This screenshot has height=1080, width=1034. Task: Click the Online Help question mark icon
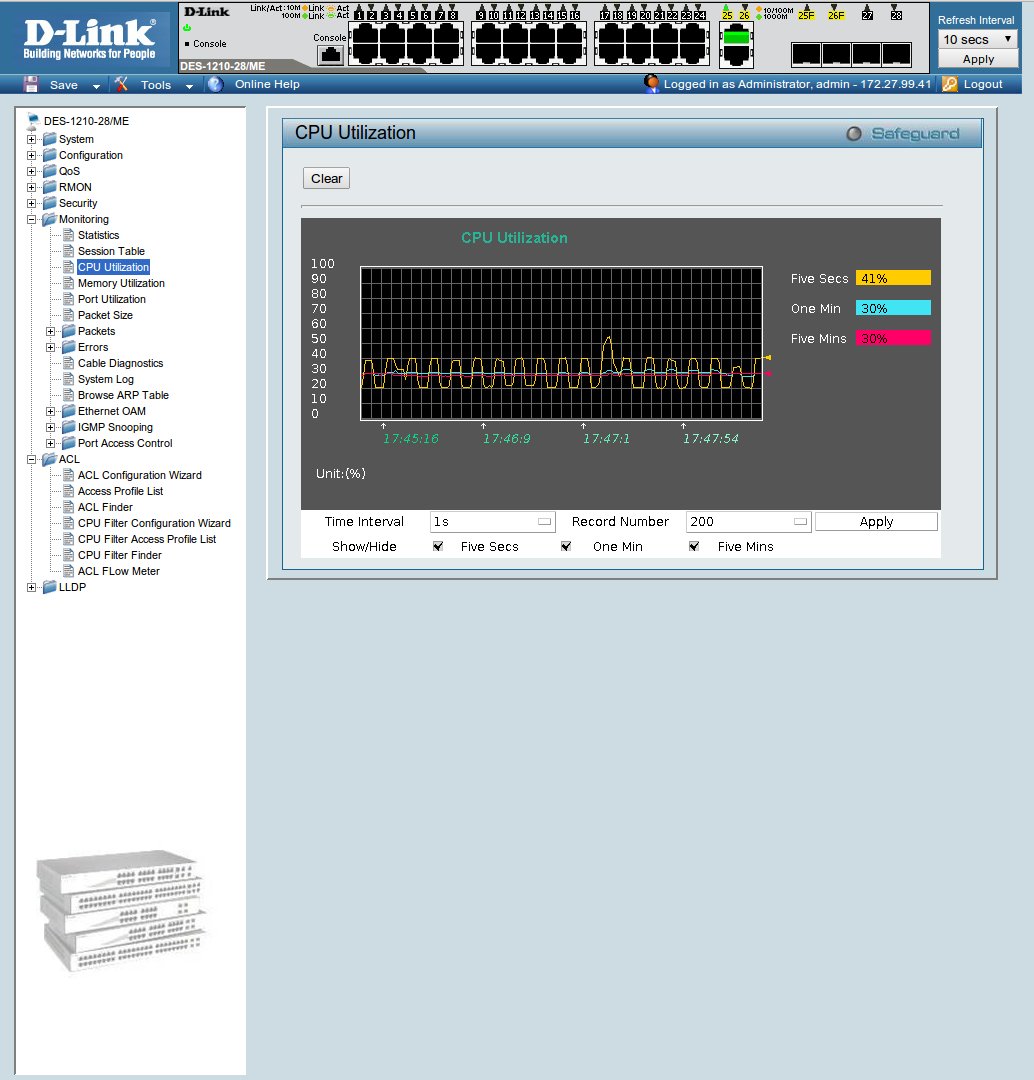tap(215, 85)
